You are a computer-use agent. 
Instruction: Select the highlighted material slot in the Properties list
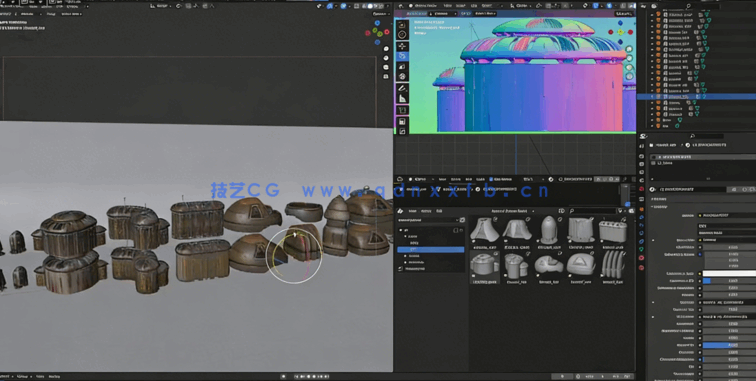(703, 157)
